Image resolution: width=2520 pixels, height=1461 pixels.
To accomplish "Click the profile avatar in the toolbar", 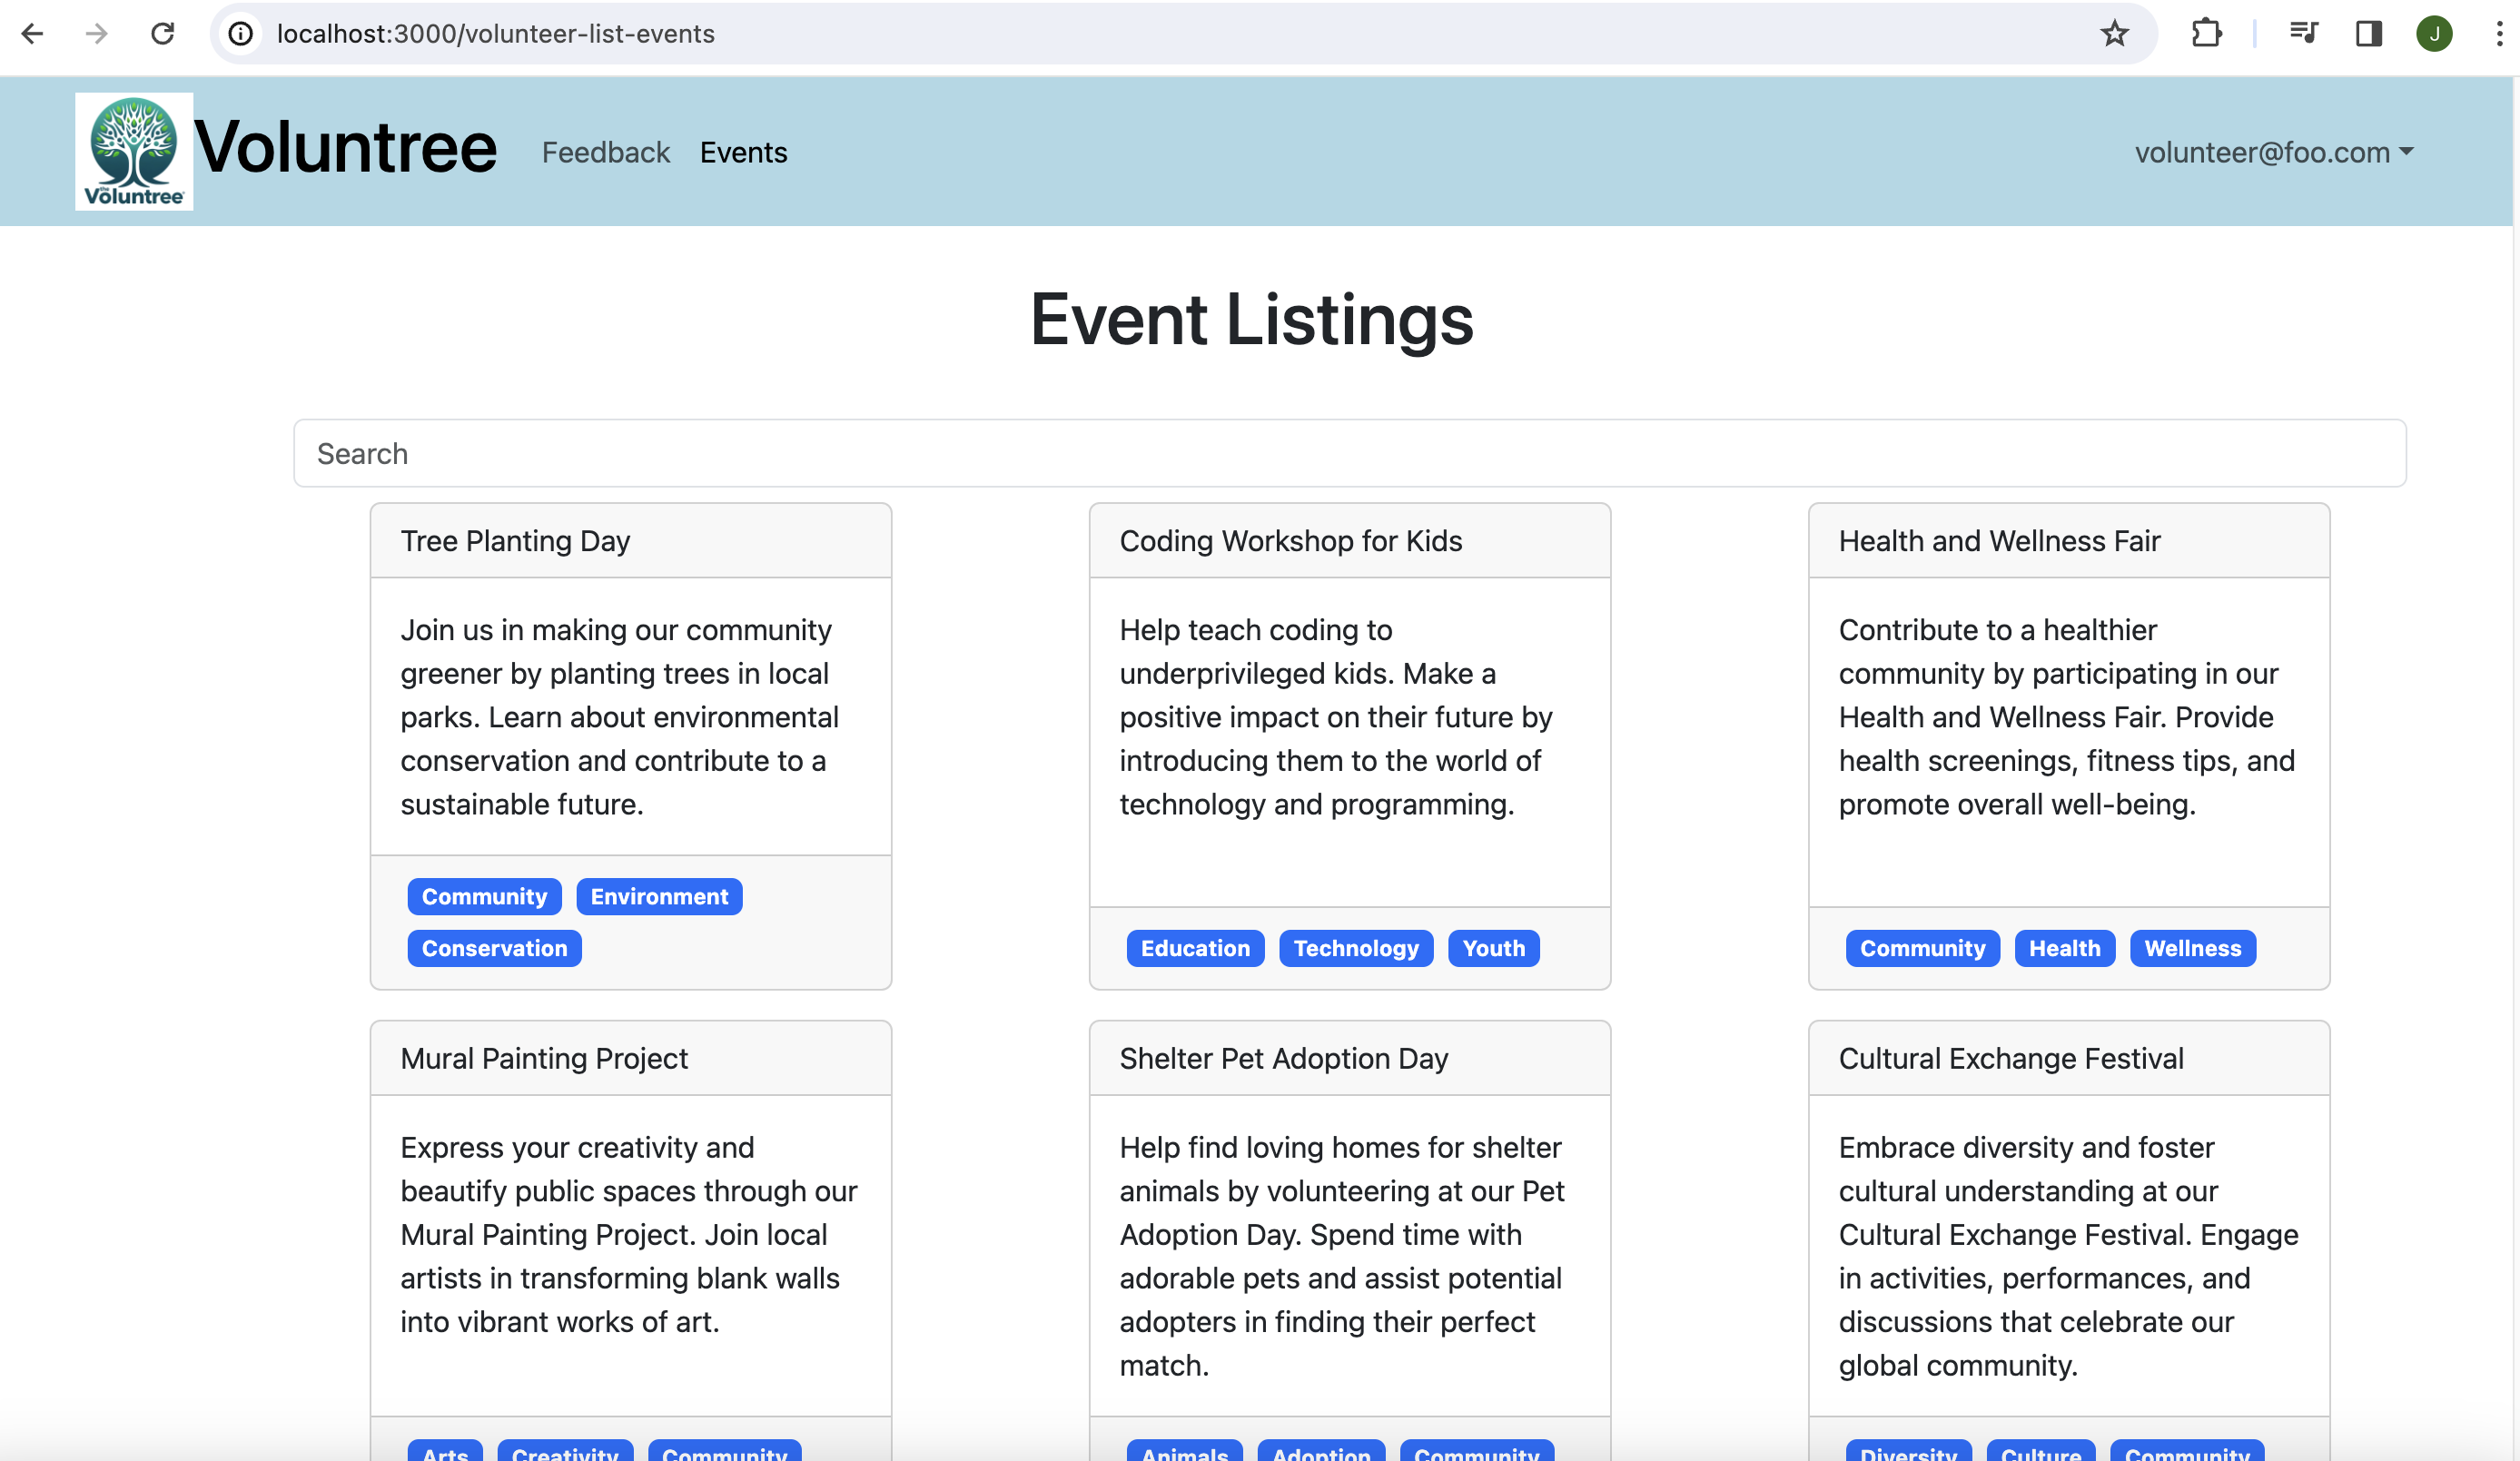I will pos(2435,33).
